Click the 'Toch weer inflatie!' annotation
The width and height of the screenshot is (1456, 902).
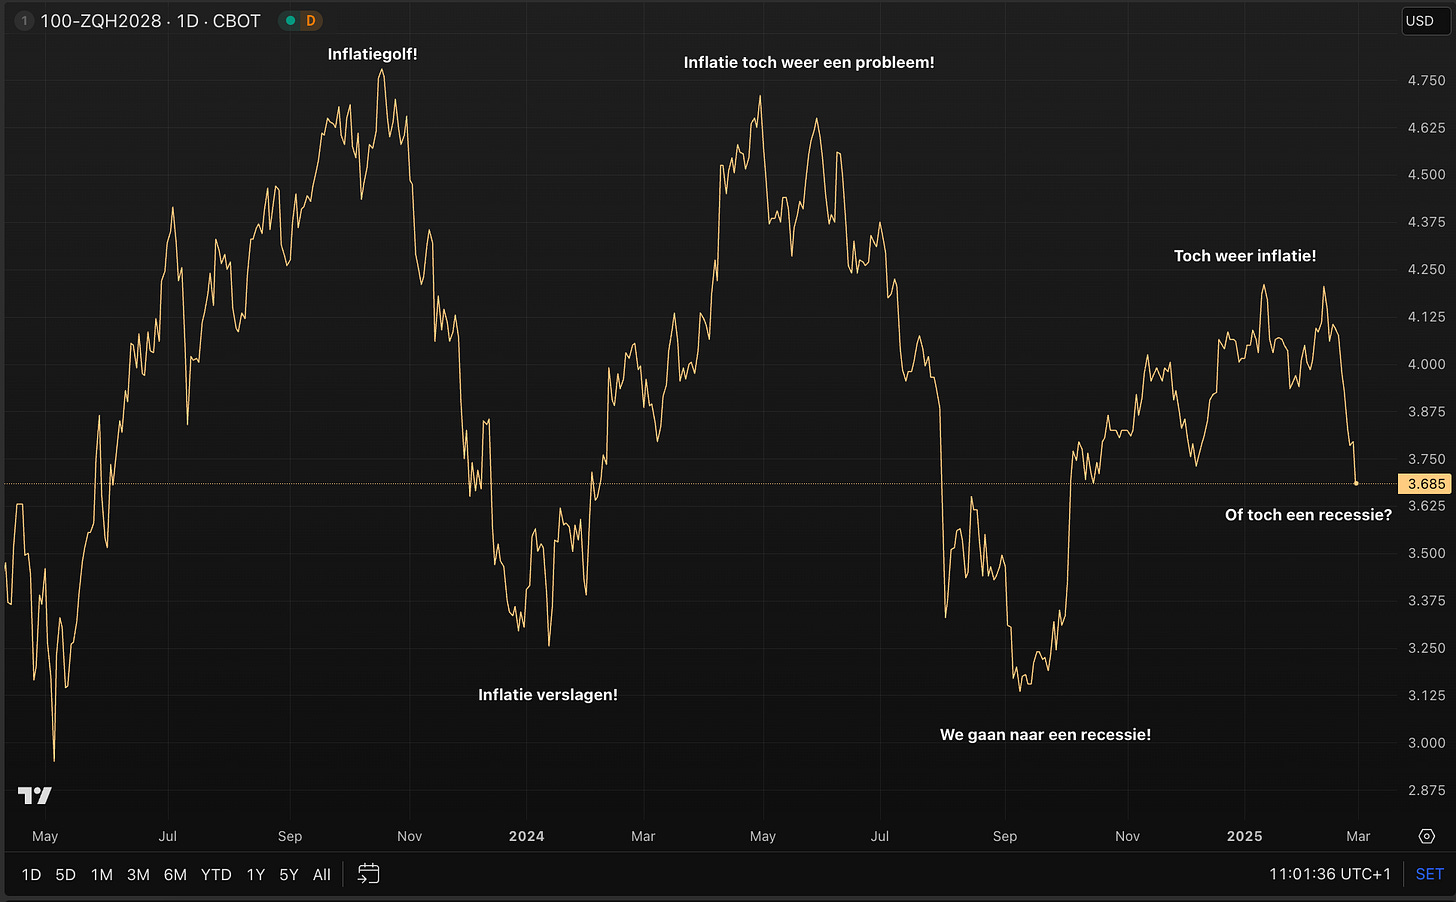[x=1245, y=256]
